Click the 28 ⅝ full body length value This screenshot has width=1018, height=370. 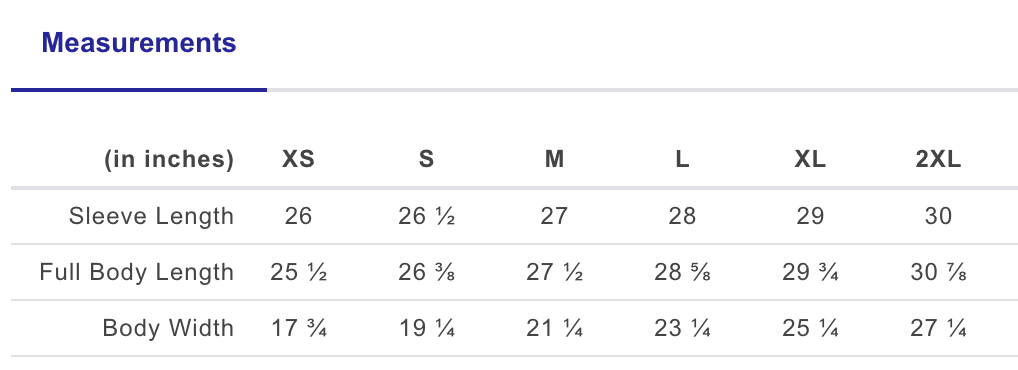(x=682, y=272)
